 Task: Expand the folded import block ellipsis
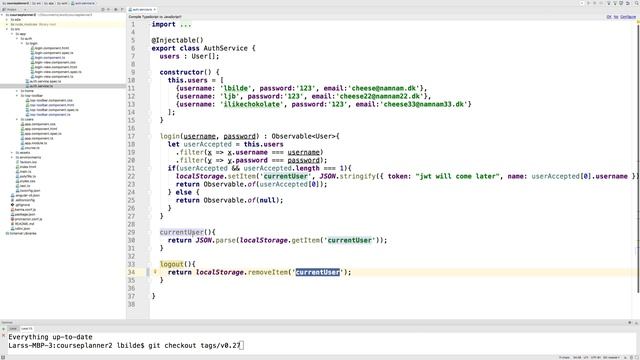pyautogui.click(x=185, y=24)
